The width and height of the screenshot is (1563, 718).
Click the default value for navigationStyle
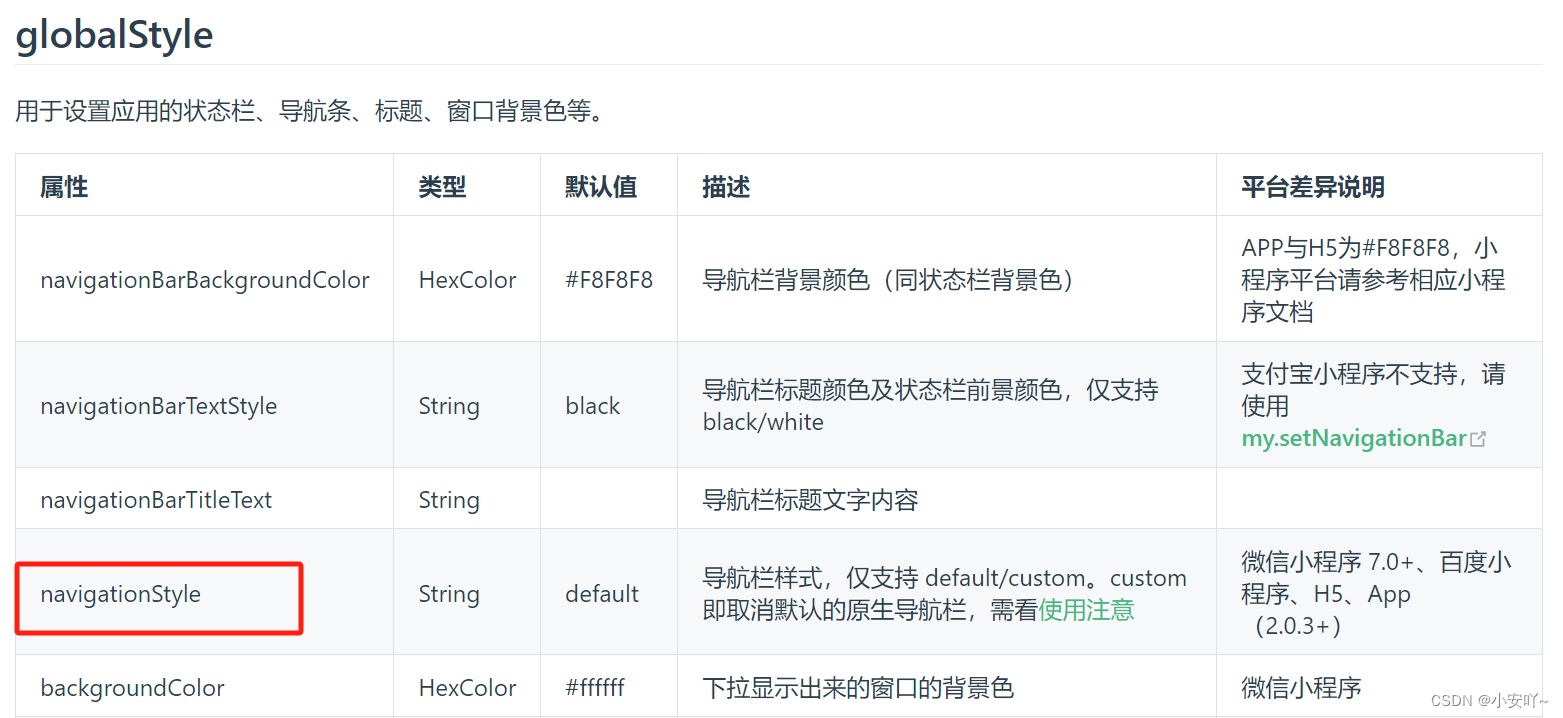[x=601, y=593]
